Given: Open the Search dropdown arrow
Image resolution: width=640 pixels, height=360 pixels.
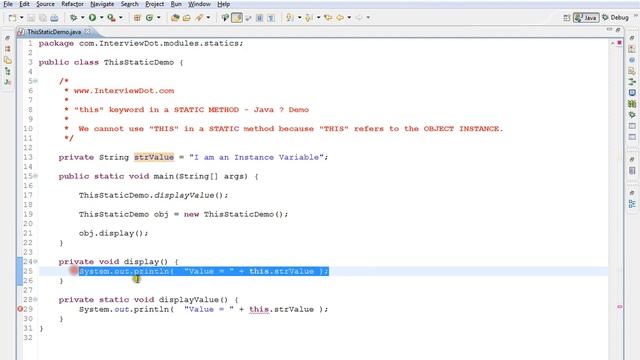Looking at the screenshot, I should point(208,18).
